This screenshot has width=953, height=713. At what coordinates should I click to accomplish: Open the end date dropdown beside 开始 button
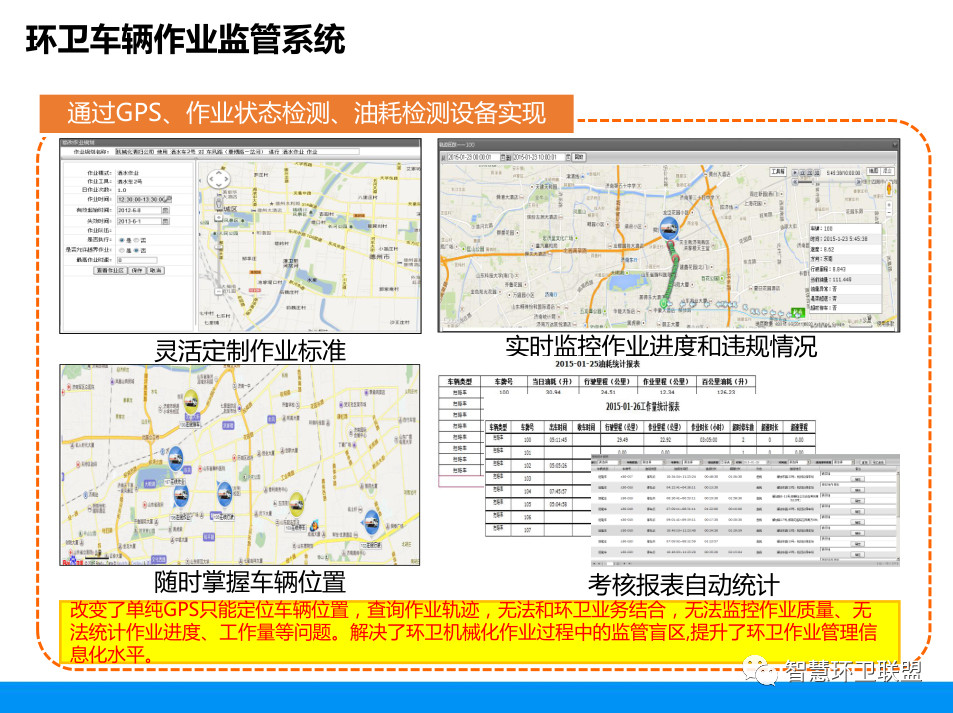pyautogui.click(x=567, y=157)
